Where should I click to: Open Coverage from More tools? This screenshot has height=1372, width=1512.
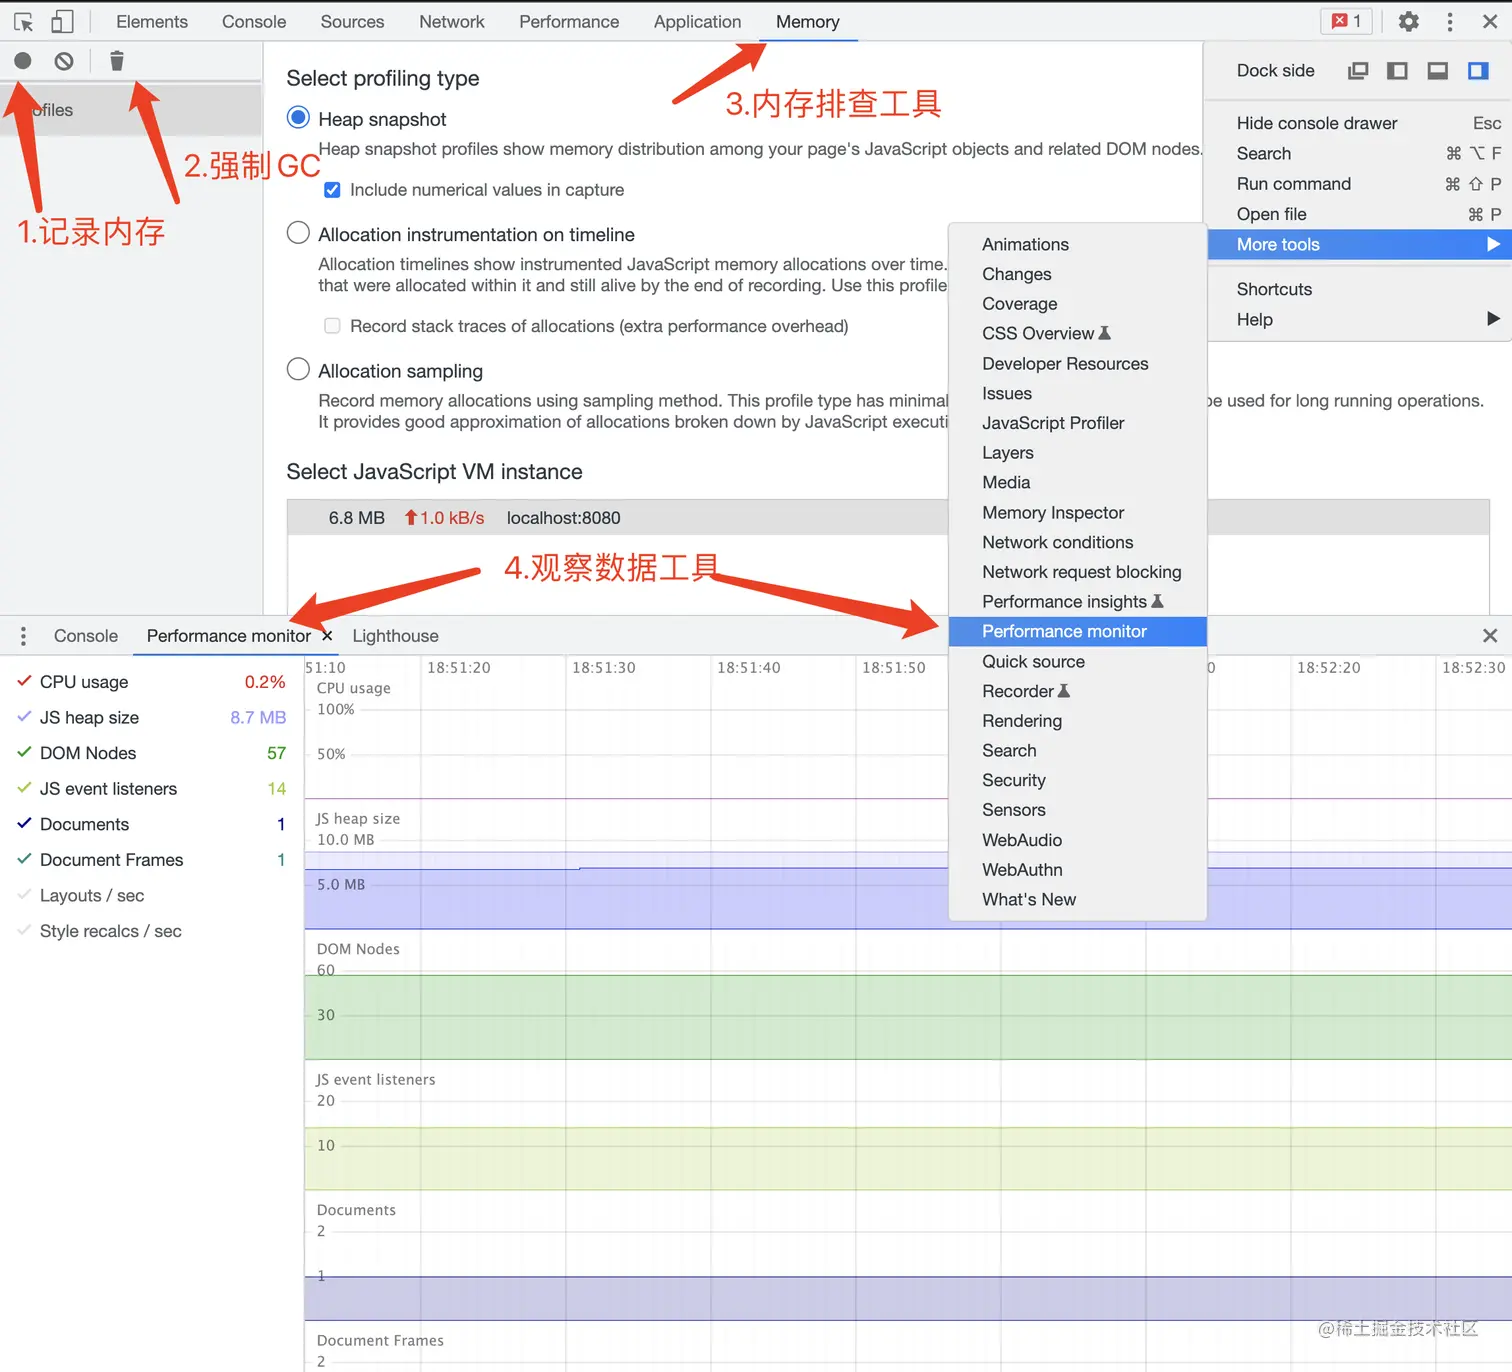[1078, 304]
